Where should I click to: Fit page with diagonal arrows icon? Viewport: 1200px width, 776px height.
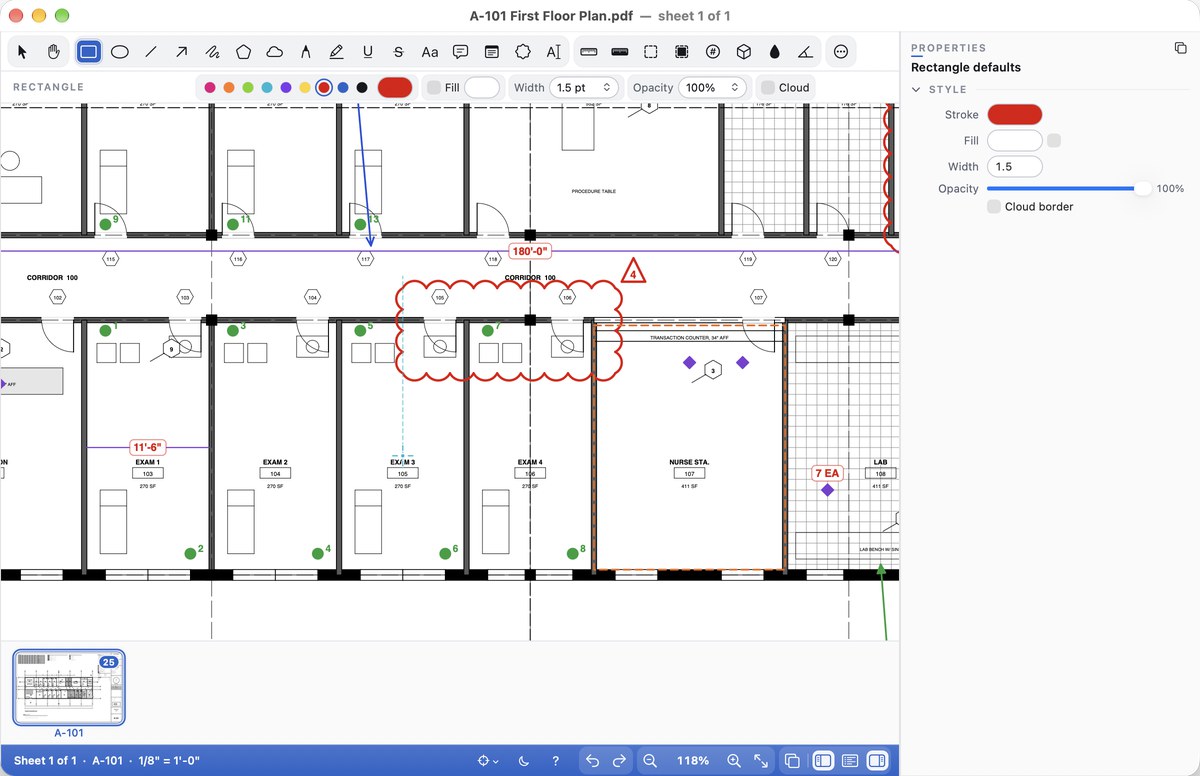pyautogui.click(x=760, y=761)
